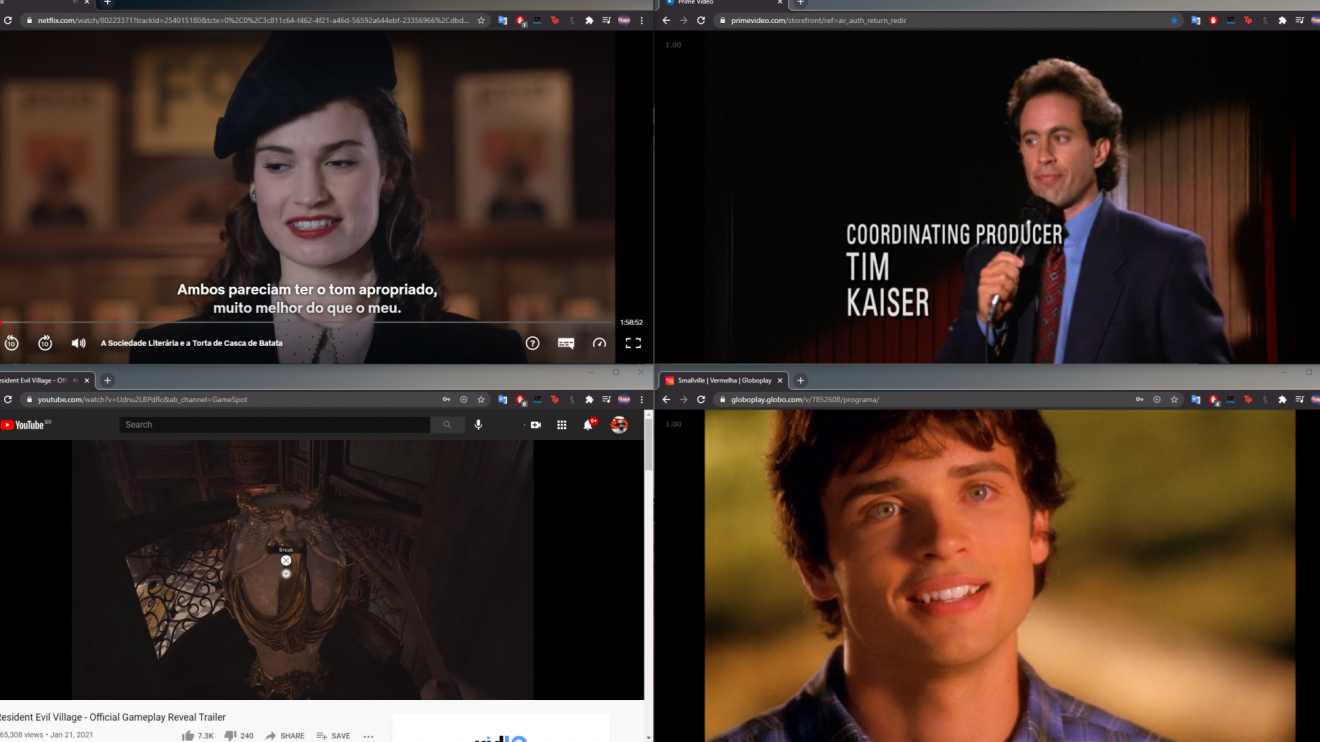
Task: Open Google Translate extension in Netflix window
Action: pos(503,20)
